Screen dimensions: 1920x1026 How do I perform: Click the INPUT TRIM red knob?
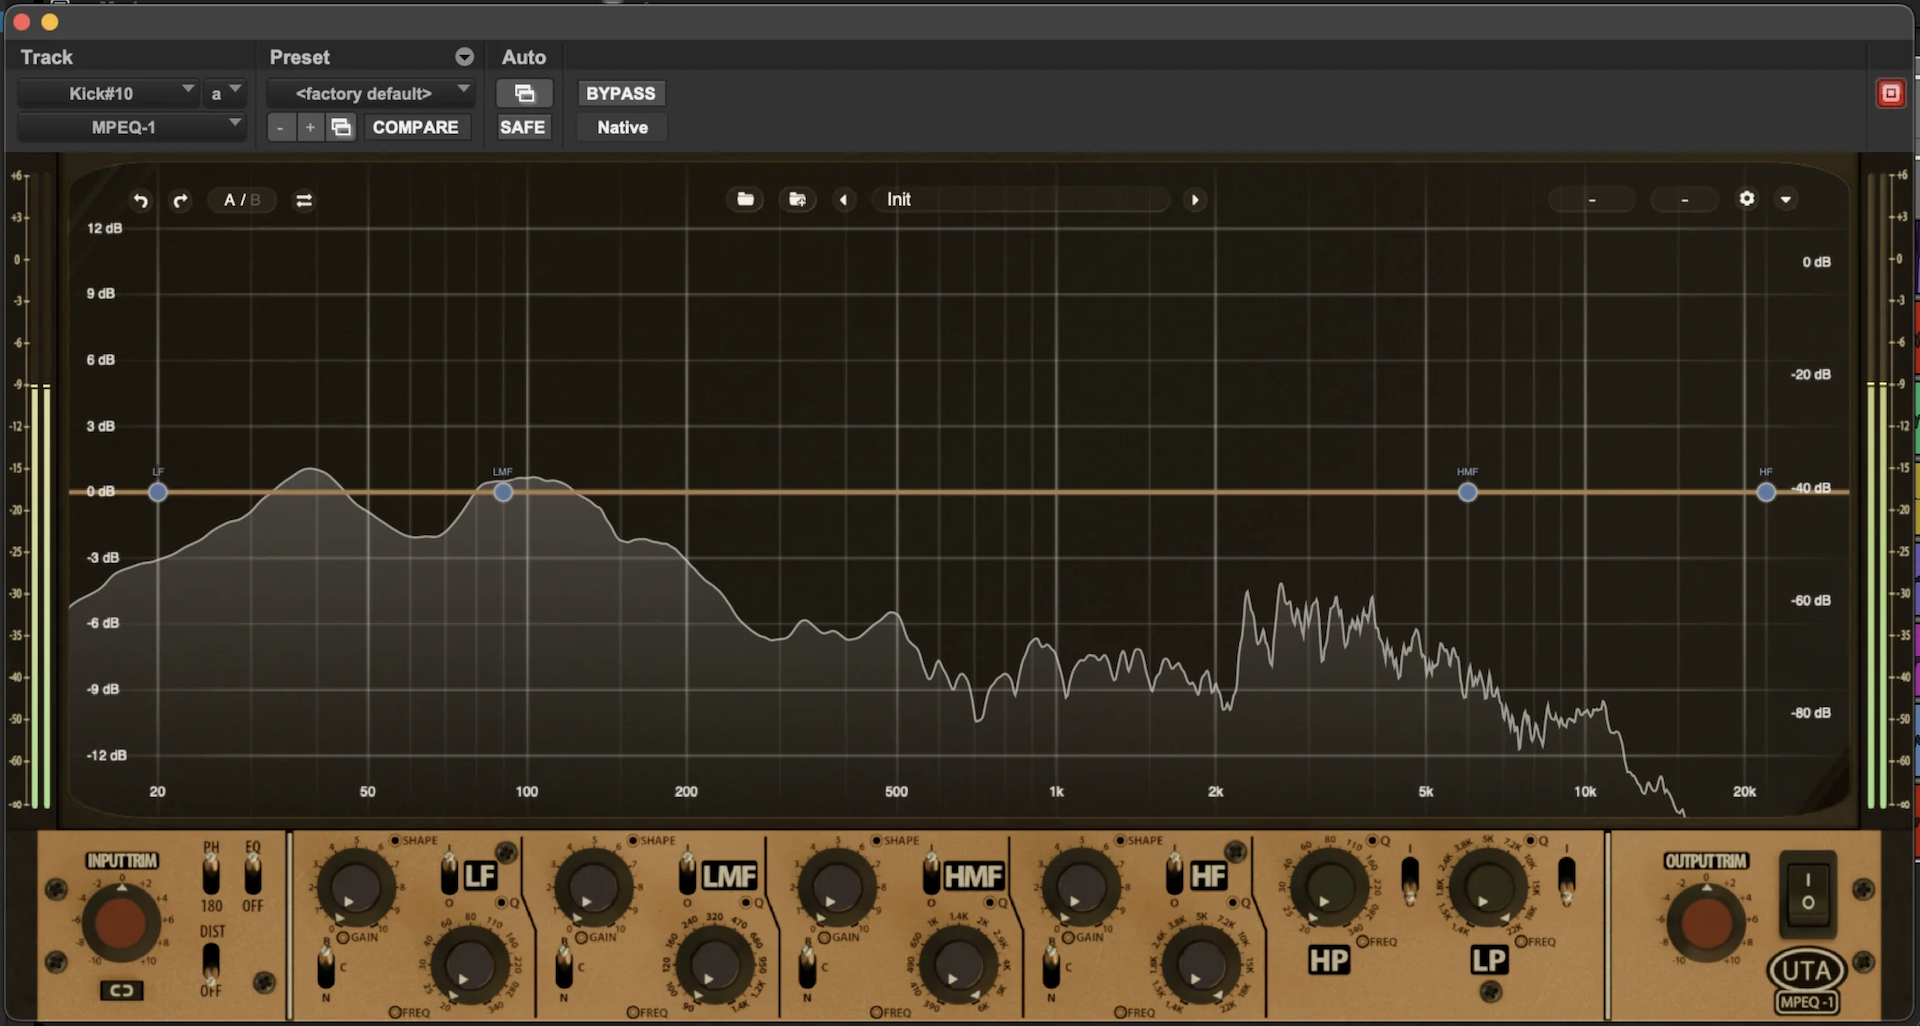[x=120, y=923]
